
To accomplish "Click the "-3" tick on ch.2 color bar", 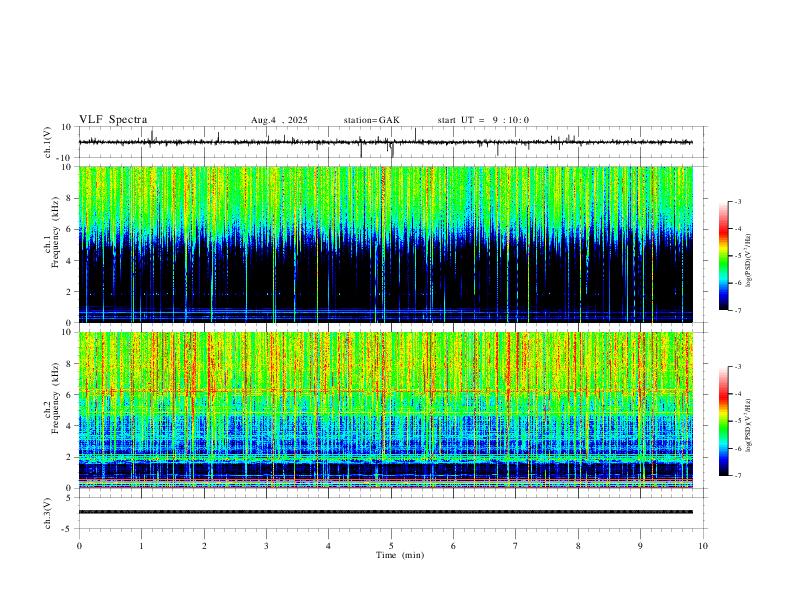I will tap(738, 367).
